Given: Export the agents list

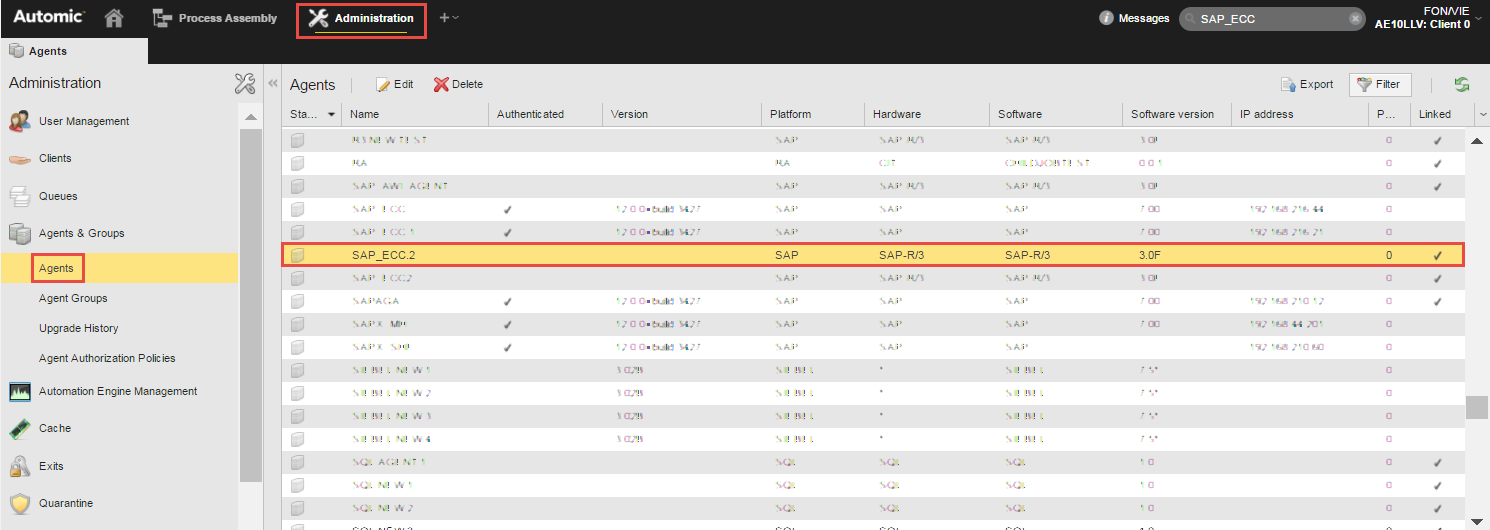Looking at the screenshot, I should point(1307,84).
